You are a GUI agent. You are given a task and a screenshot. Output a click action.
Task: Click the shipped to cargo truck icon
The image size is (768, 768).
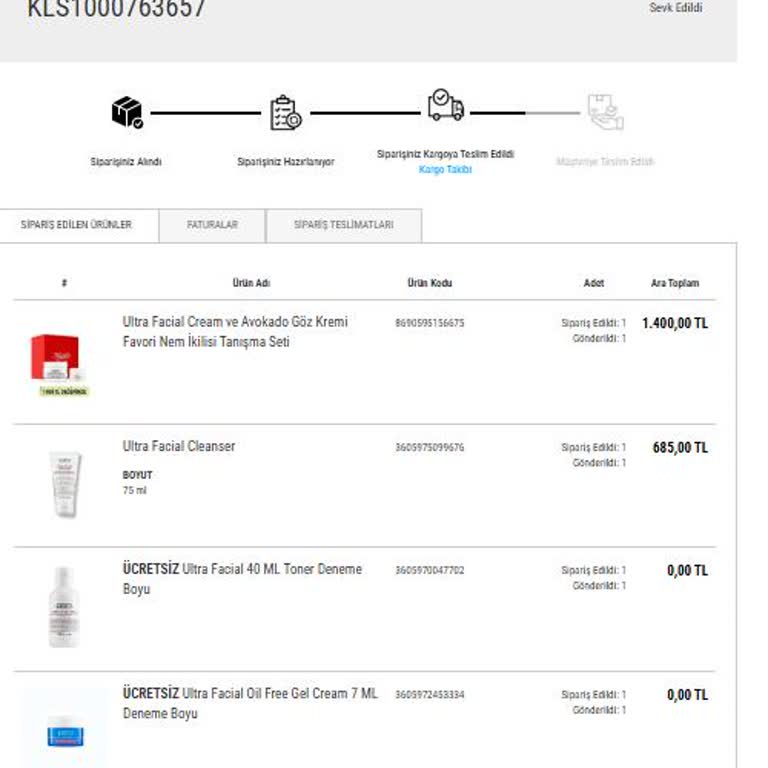tap(445, 105)
